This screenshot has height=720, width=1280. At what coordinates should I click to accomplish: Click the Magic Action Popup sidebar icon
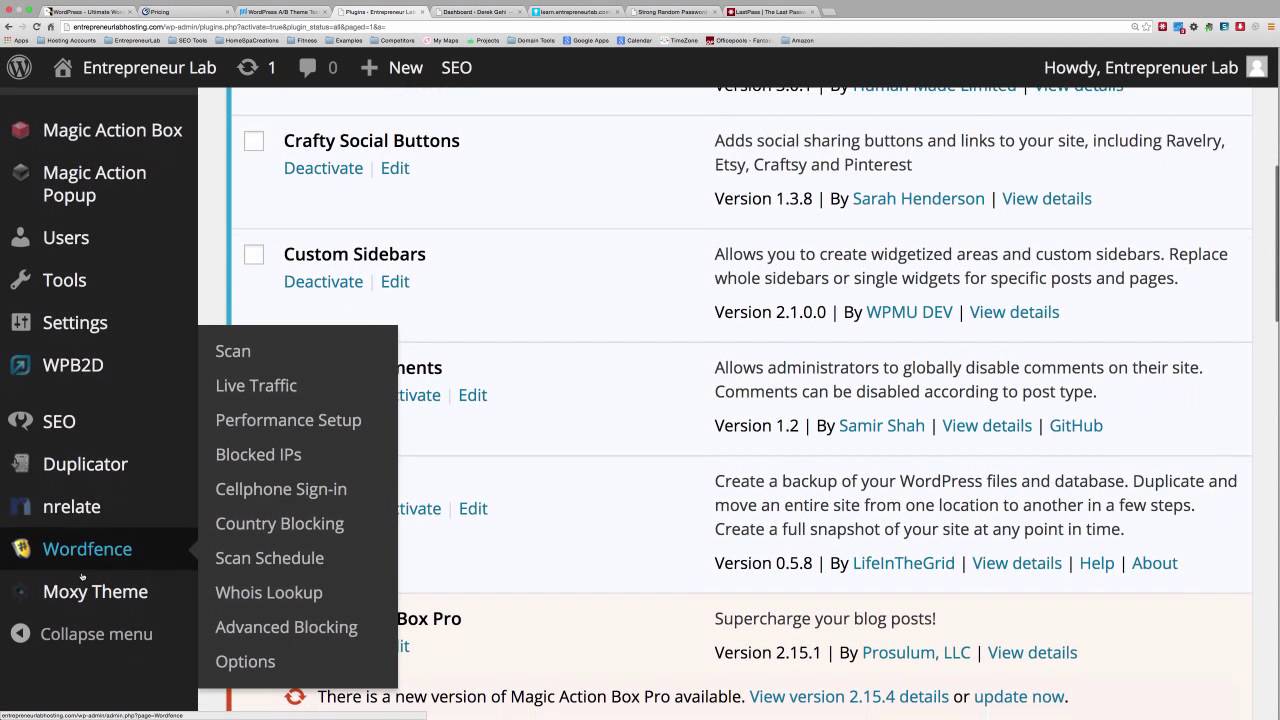20,173
